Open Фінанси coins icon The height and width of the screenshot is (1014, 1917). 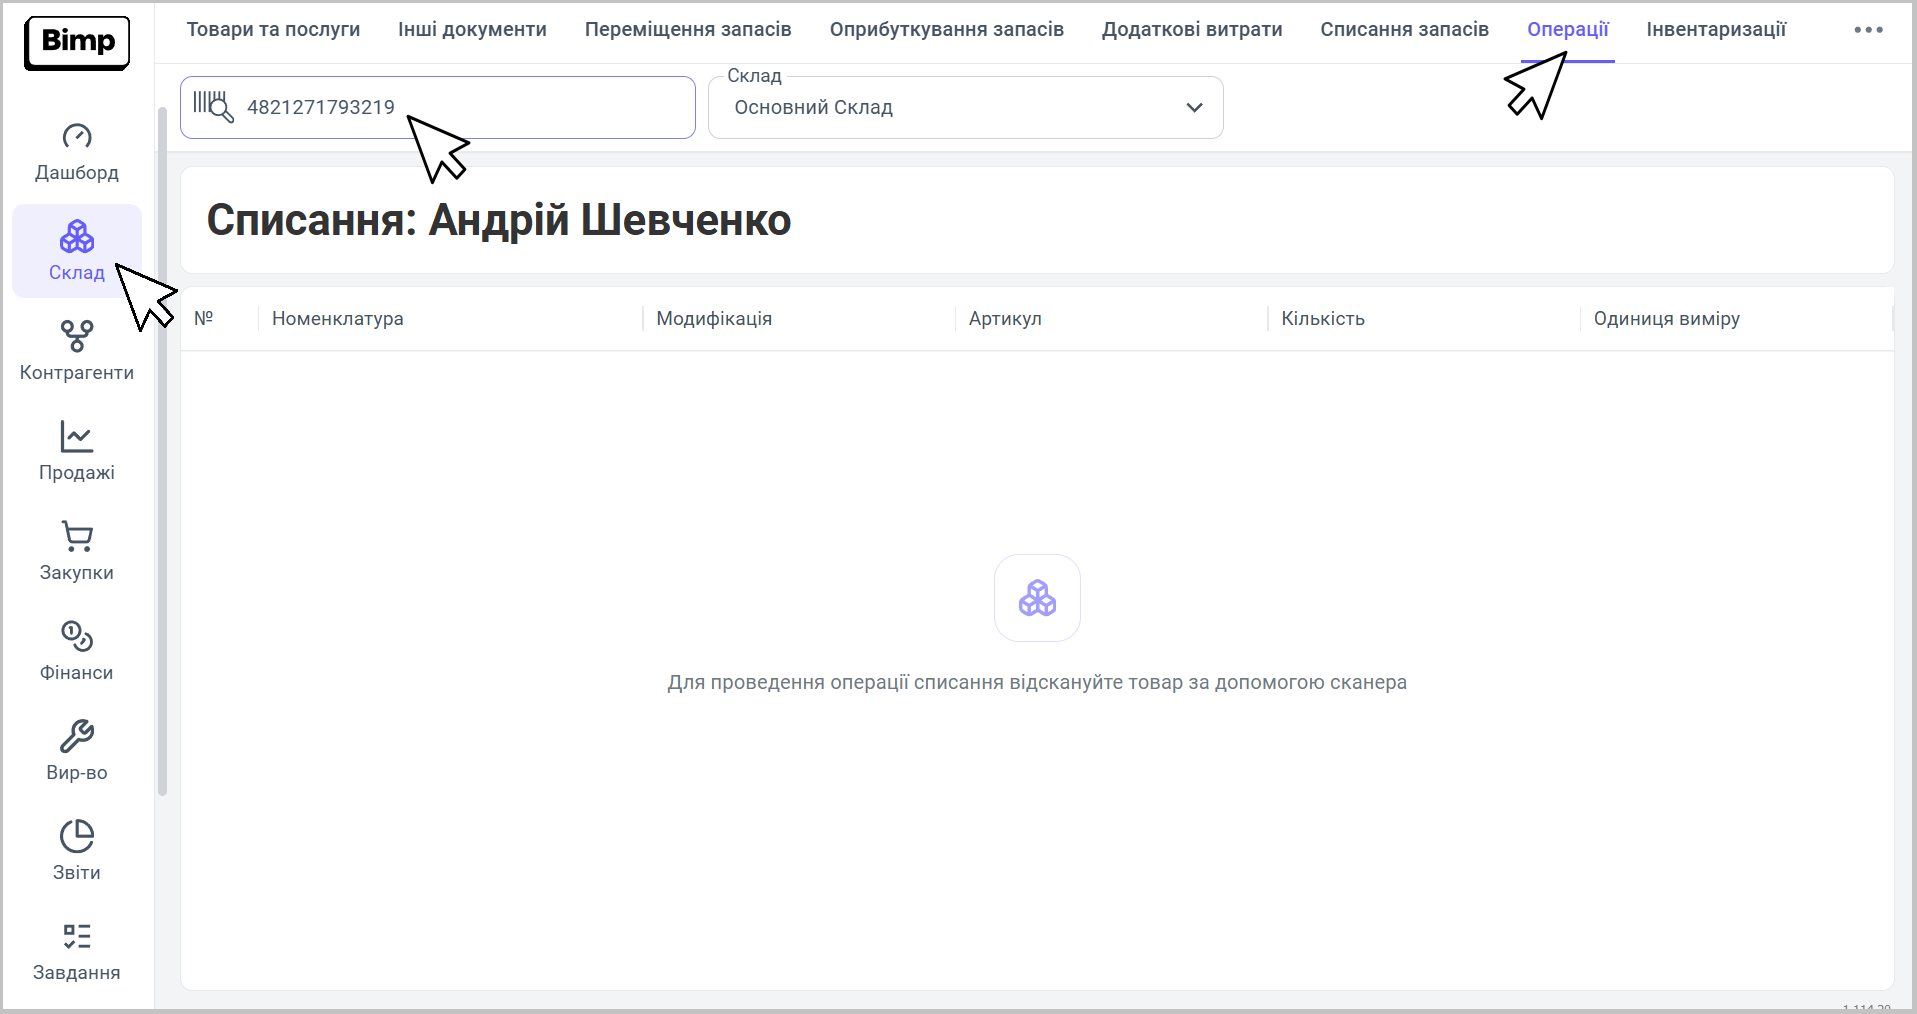(77, 637)
